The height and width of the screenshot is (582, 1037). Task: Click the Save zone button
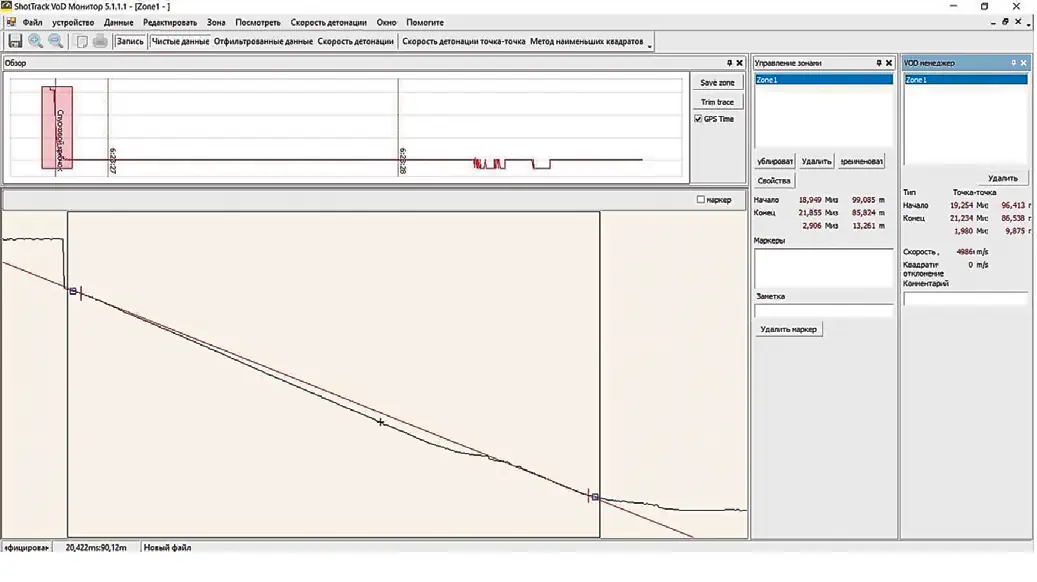click(717, 83)
